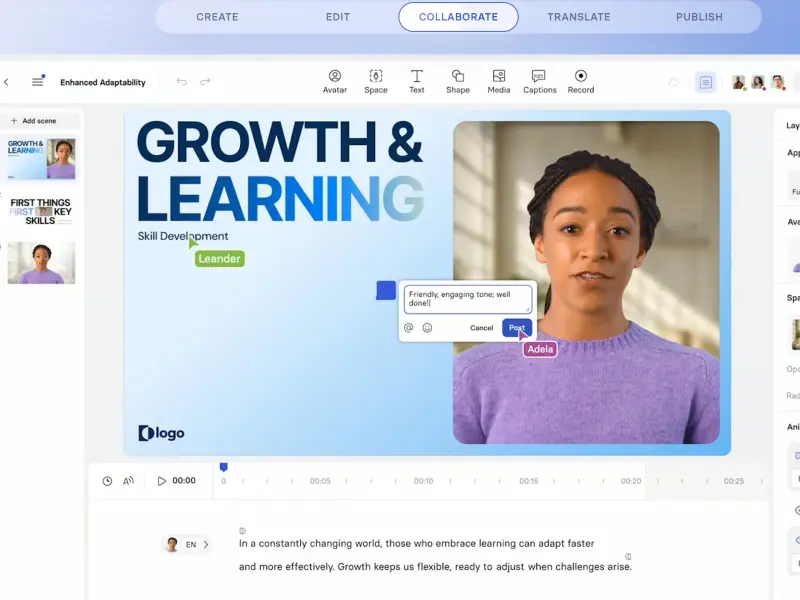The width and height of the screenshot is (800, 600).
Task: Redo the last action
Action: click(205, 82)
